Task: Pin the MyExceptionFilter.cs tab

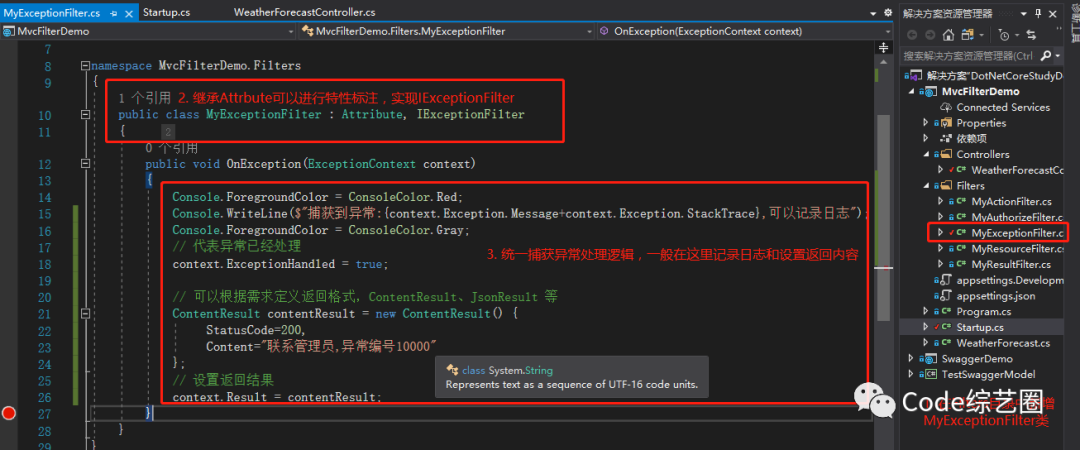Action: pos(114,13)
